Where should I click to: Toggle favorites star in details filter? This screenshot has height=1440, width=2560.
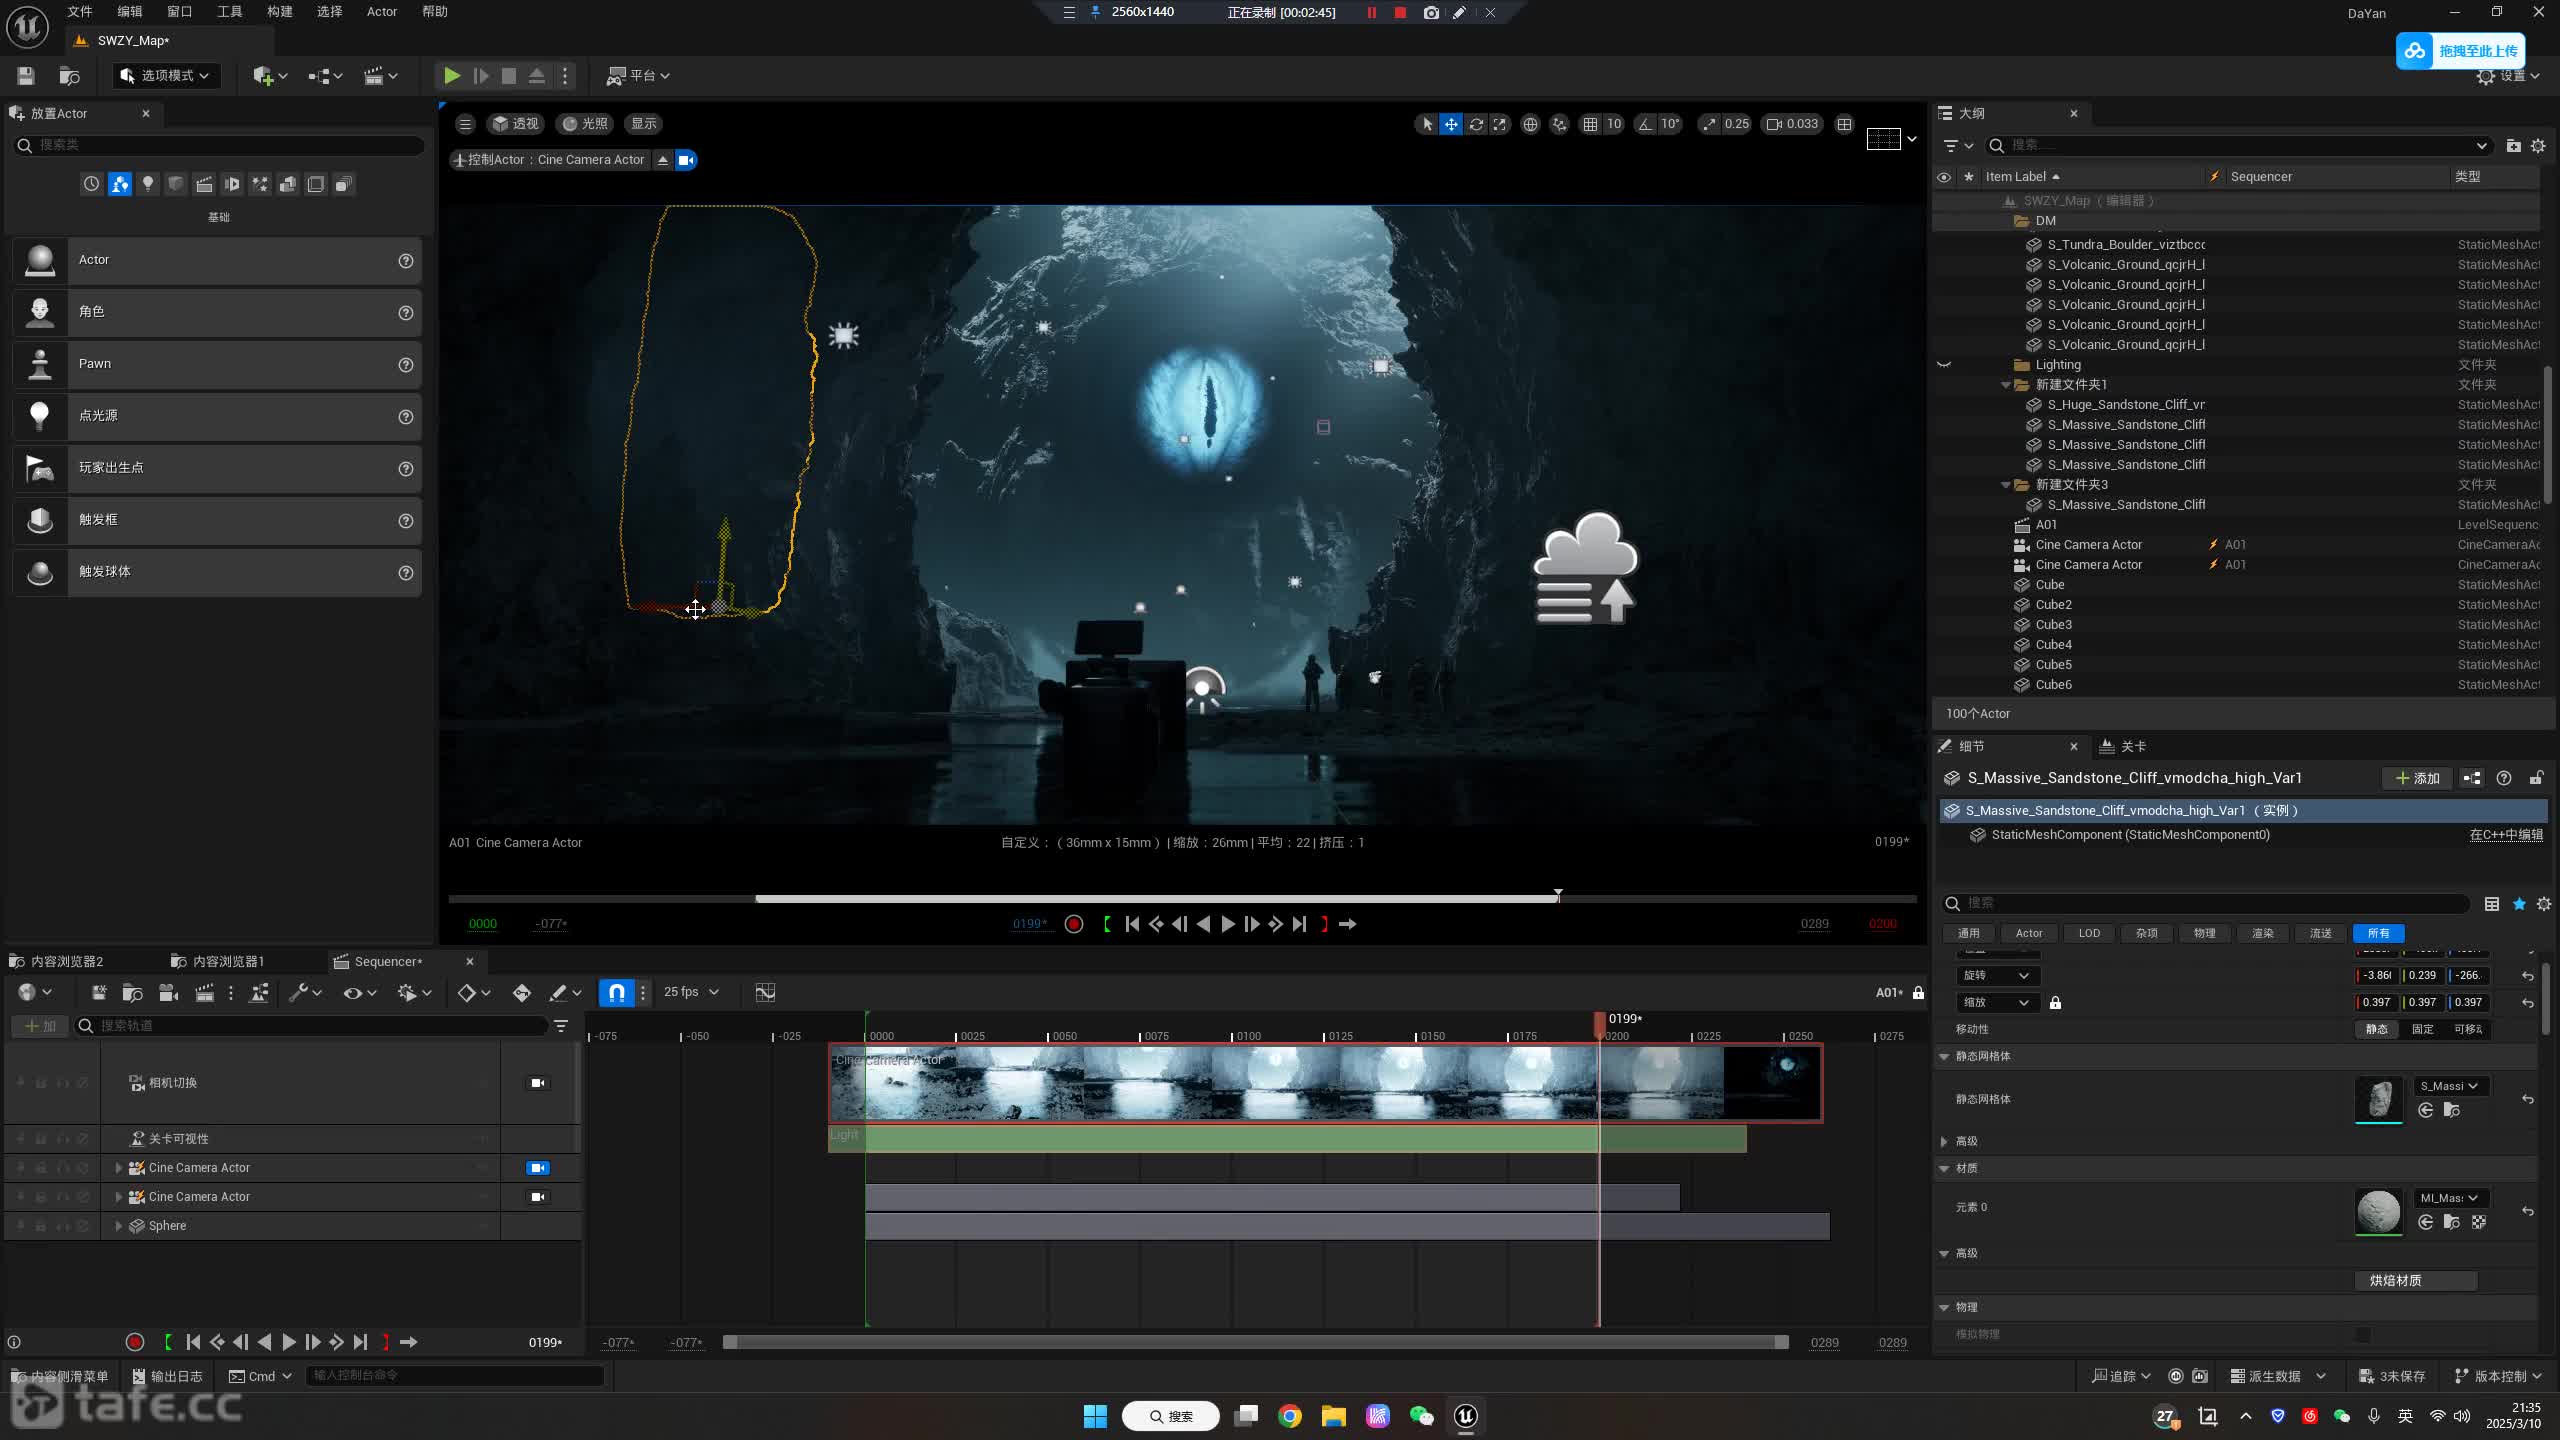pos(2519,904)
